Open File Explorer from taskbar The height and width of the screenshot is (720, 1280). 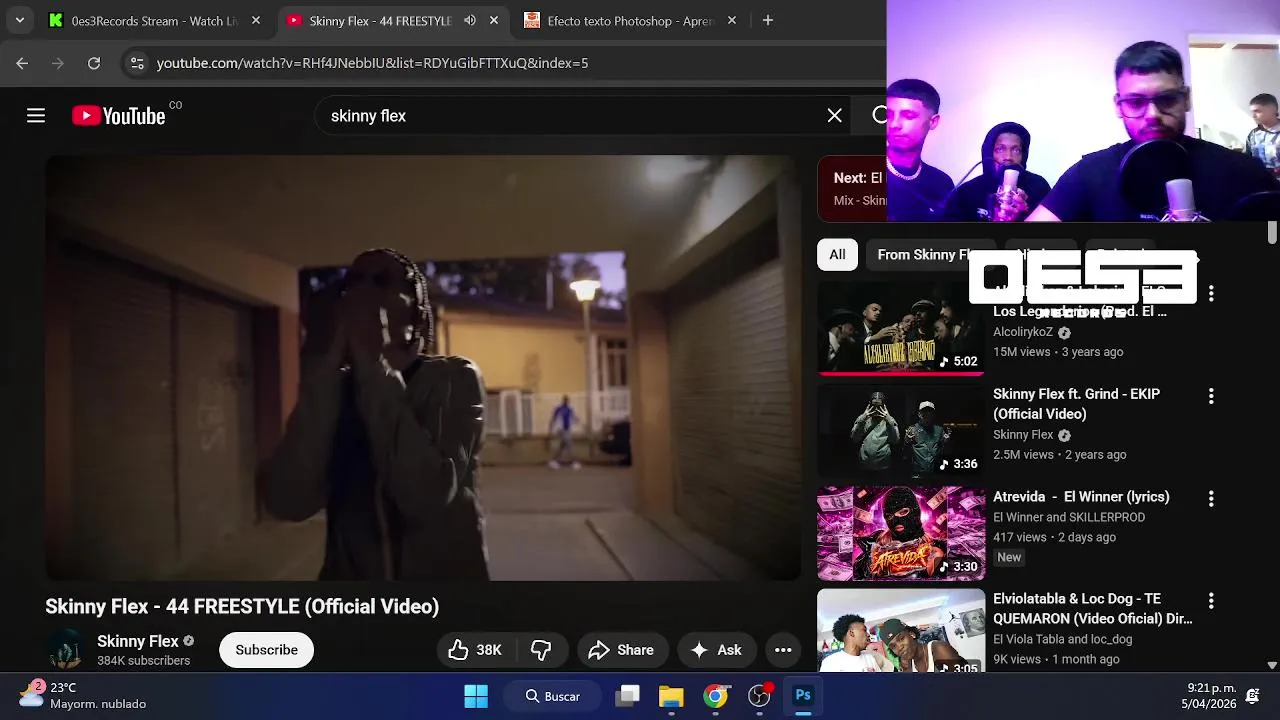click(671, 696)
